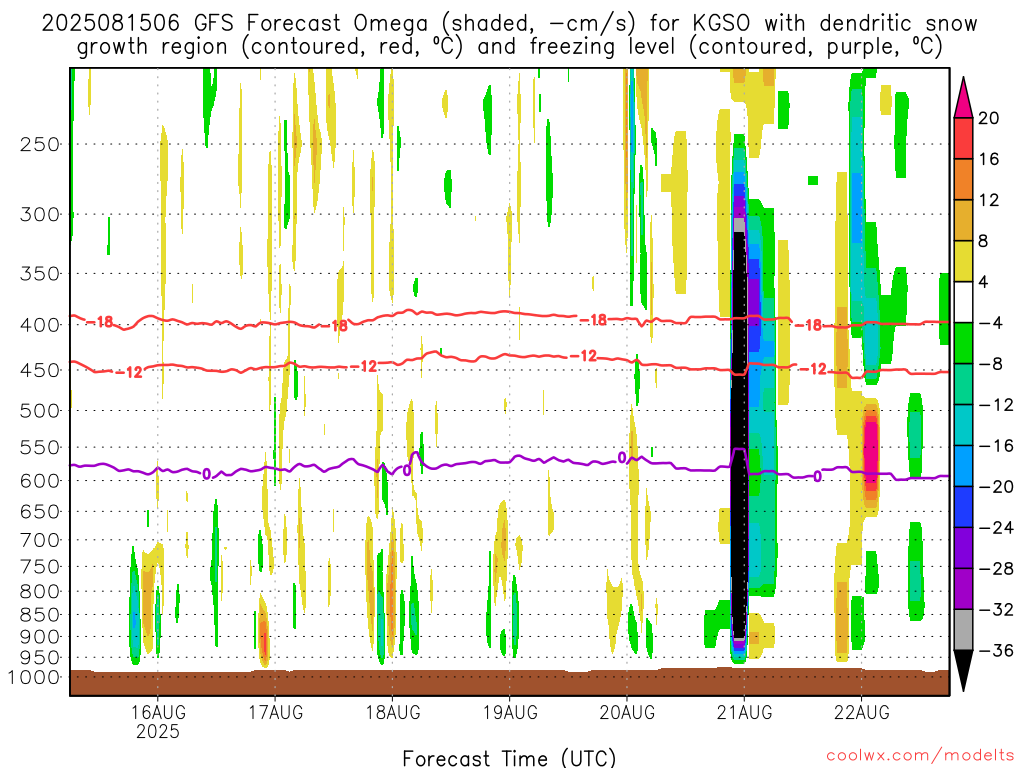Pick the bright green -4 to -8 colorbar segment

[963, 343]
